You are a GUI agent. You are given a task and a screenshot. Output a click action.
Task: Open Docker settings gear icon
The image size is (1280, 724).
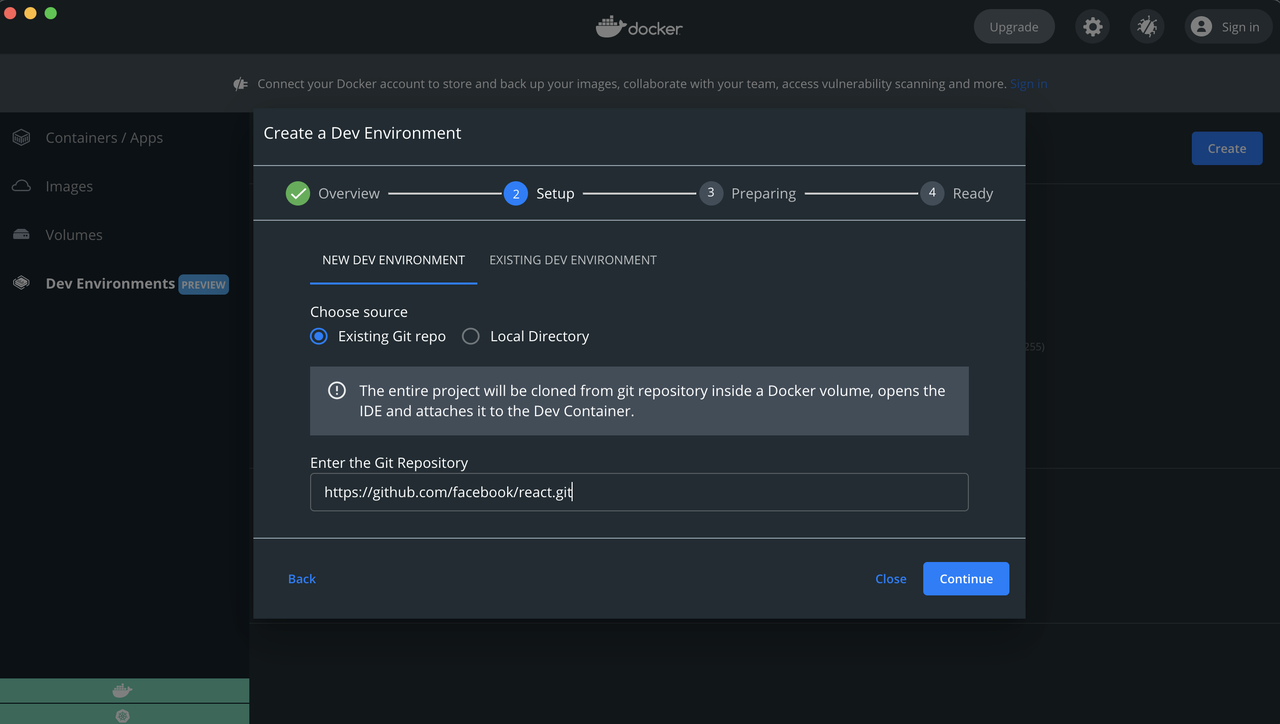[x=1093, y=27]
